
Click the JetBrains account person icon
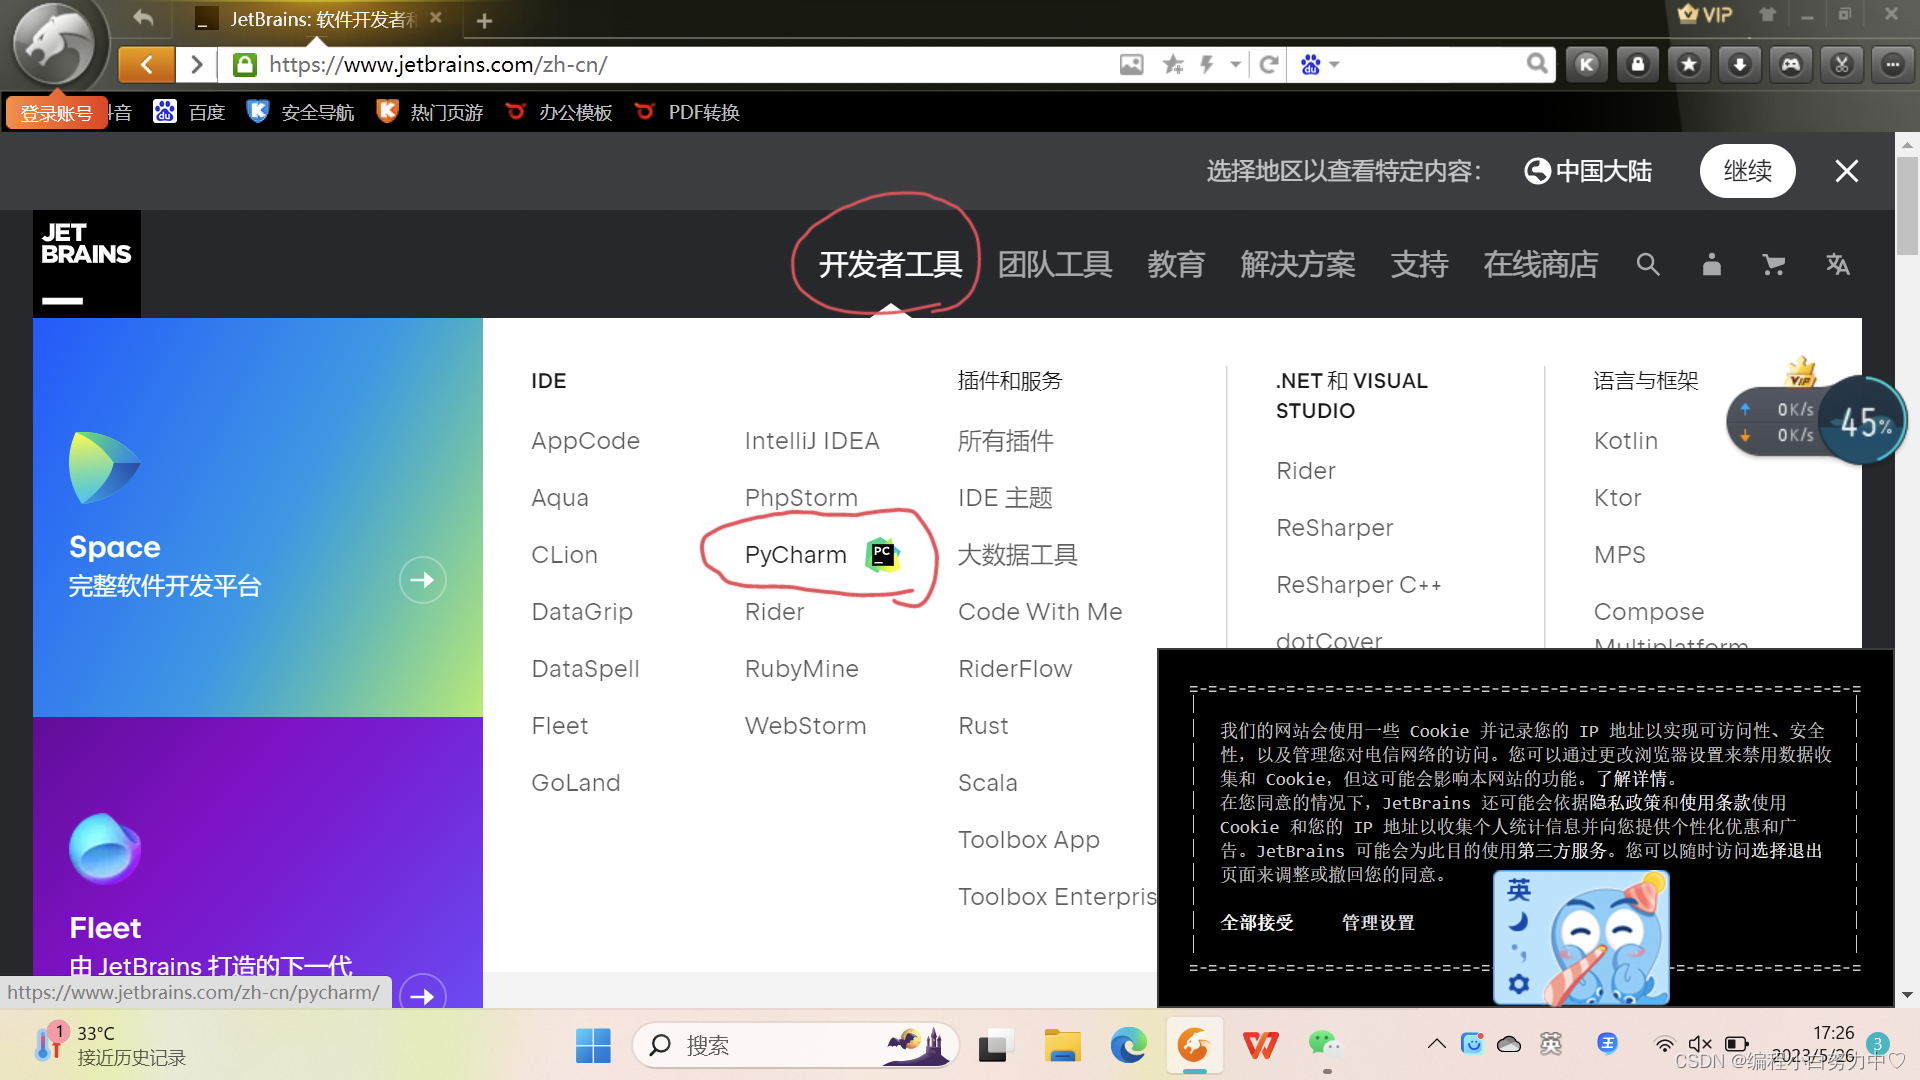(x=1712, y=264)
